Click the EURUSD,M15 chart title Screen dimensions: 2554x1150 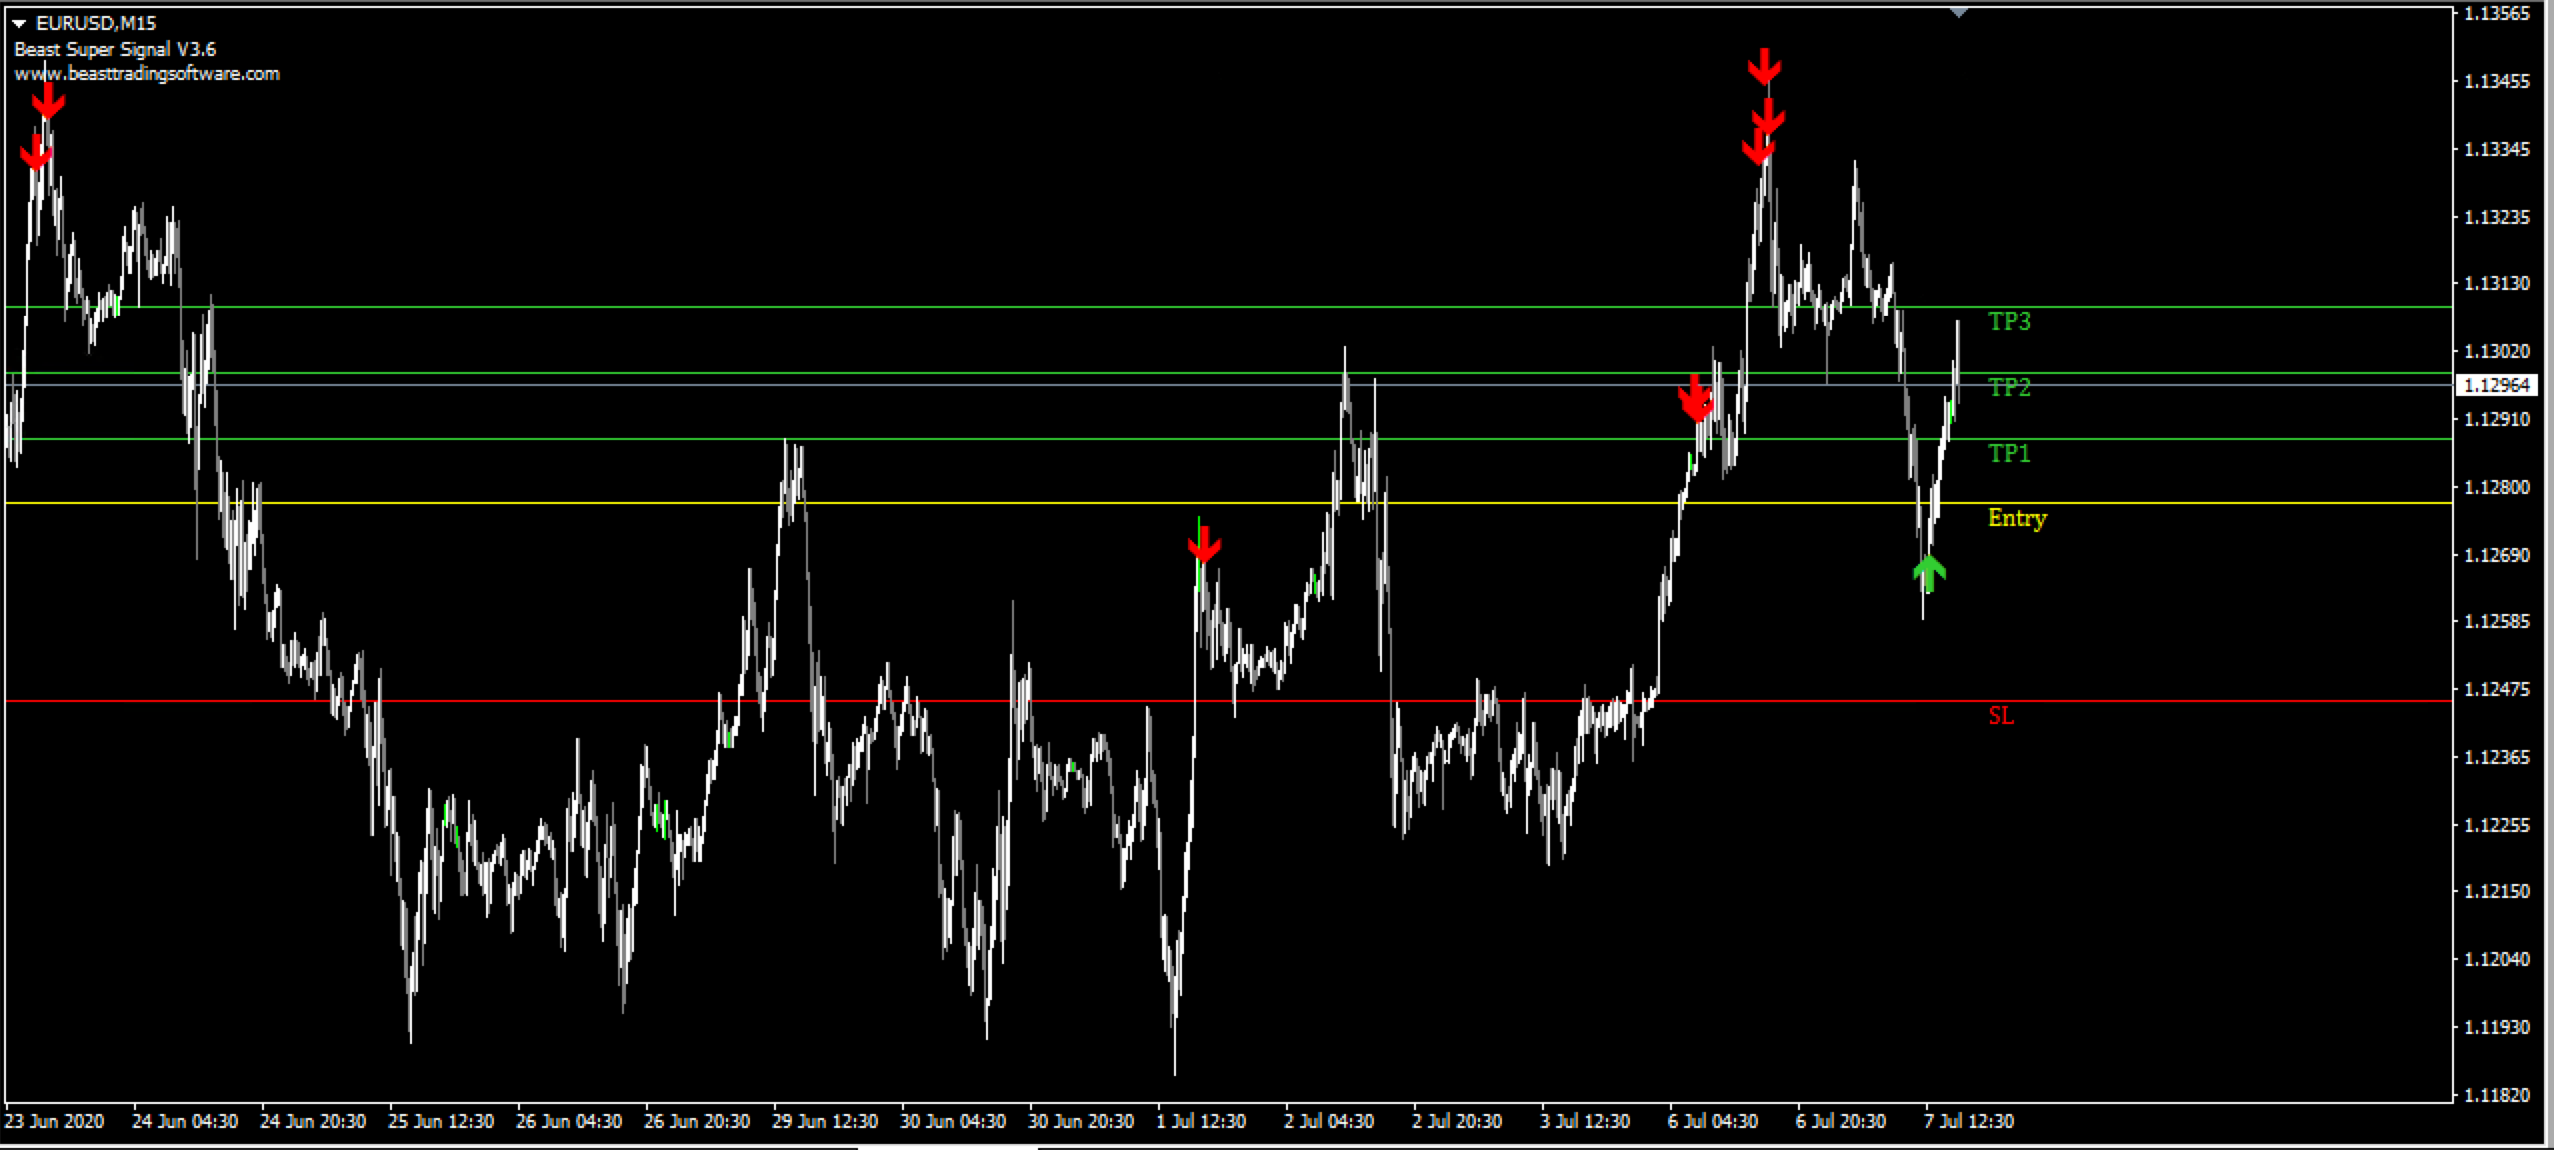(x=95, y=23)
